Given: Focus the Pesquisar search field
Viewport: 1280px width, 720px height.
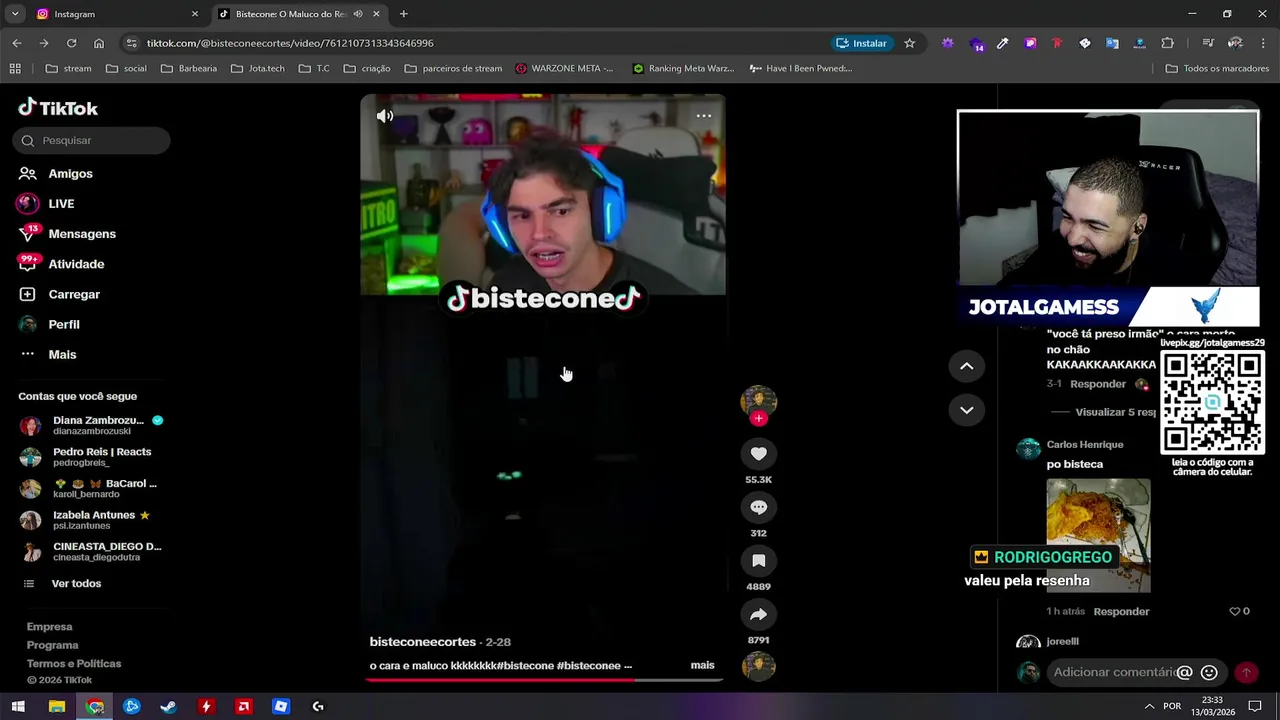Looking at the screenshot, I should point(91,141).
